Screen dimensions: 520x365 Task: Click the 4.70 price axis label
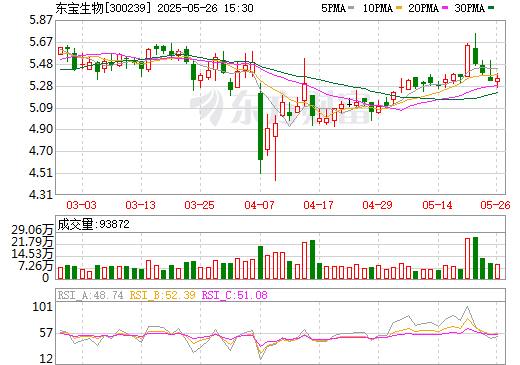pyautogui.click(x=41, y=151)
